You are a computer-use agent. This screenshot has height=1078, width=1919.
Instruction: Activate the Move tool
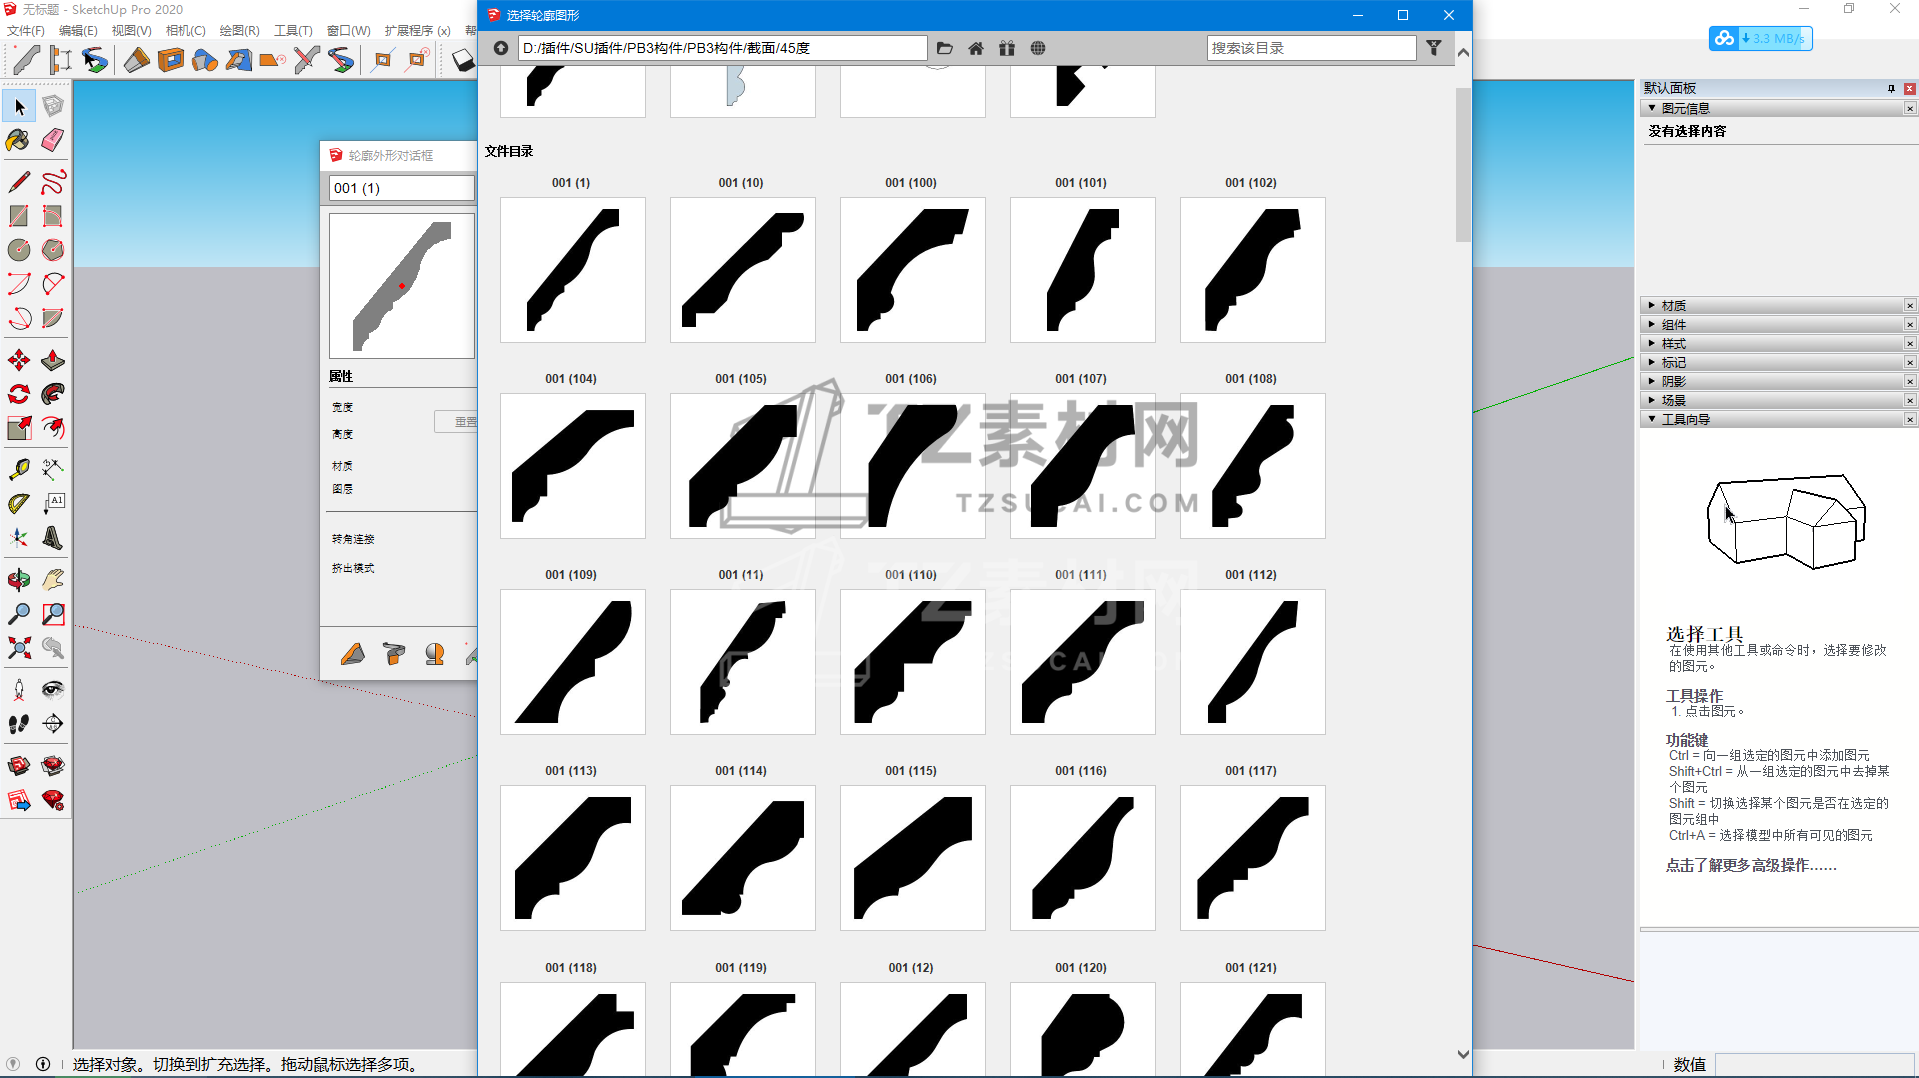pos(19,361)
